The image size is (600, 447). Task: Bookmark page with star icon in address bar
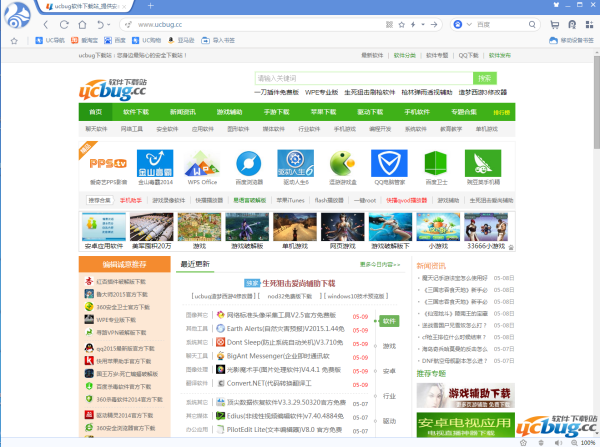point(401,24)
